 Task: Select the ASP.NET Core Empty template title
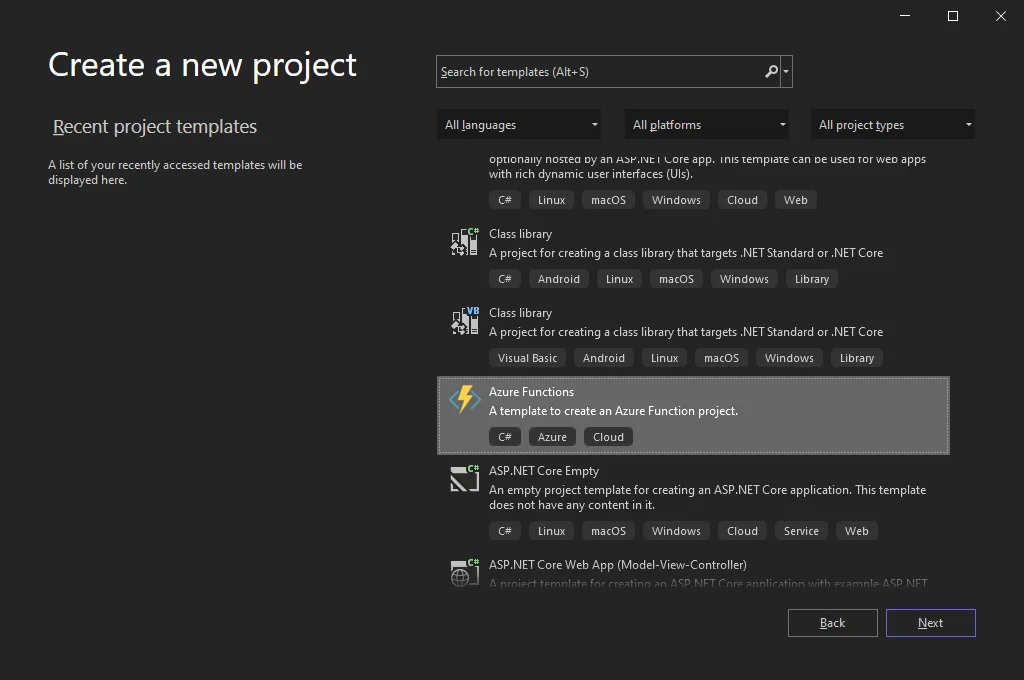click(x=544, y=471)
